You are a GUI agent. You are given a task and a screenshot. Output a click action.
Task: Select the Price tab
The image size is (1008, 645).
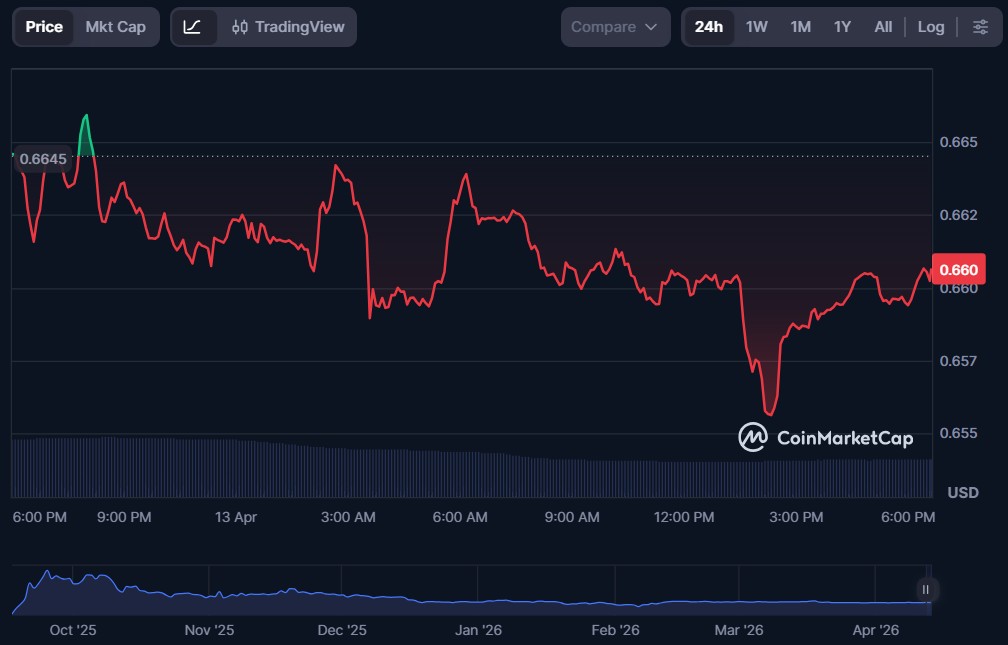(44, 27)
